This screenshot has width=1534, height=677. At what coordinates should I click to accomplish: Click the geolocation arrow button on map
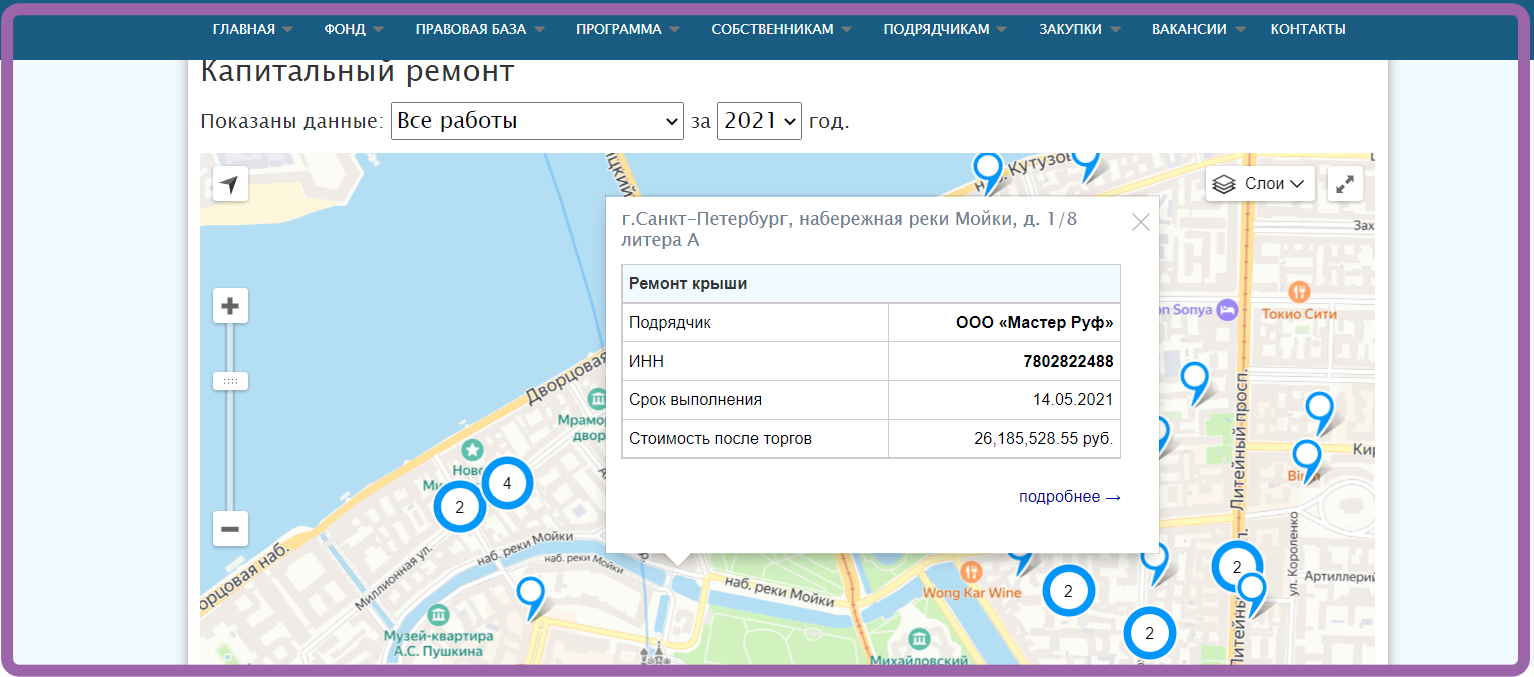(230, 184)
